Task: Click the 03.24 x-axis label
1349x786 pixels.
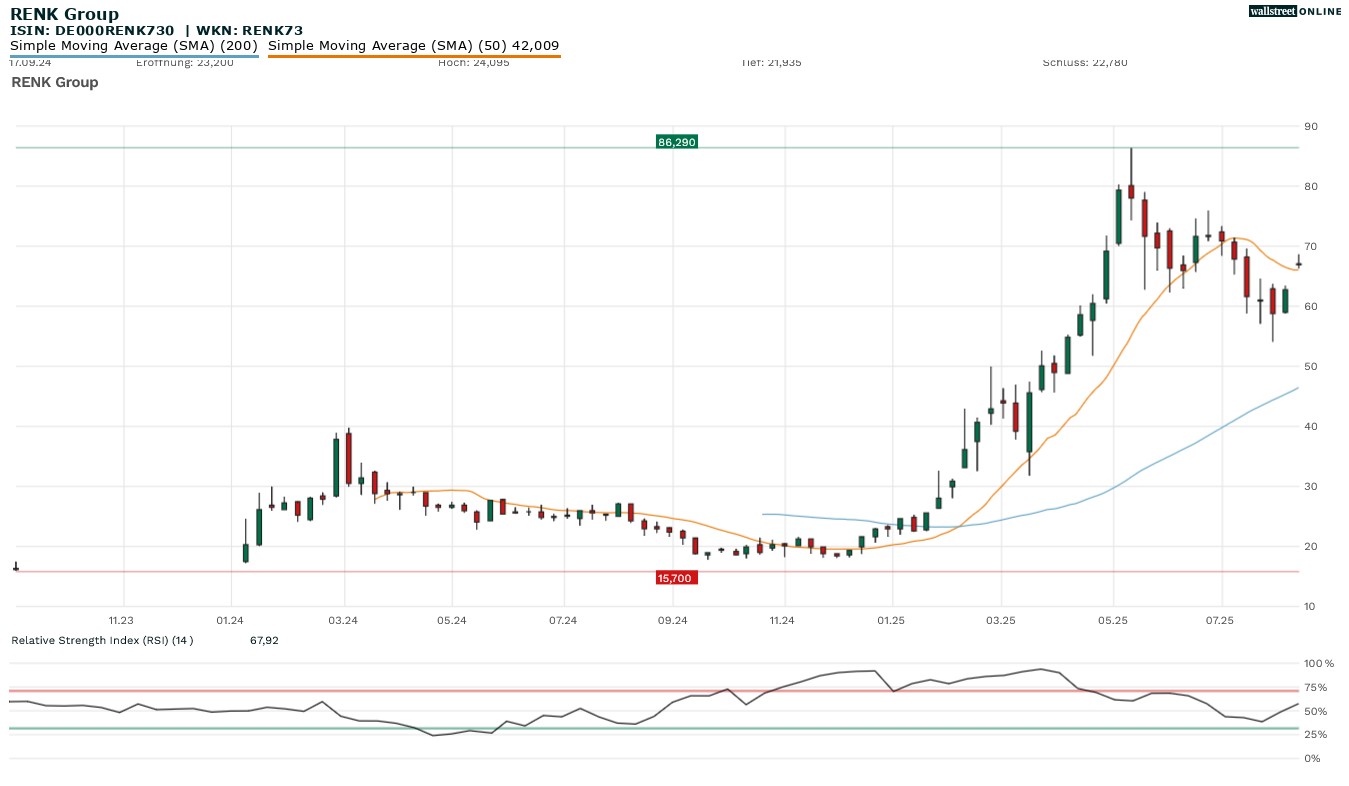Action: [343, 621]
